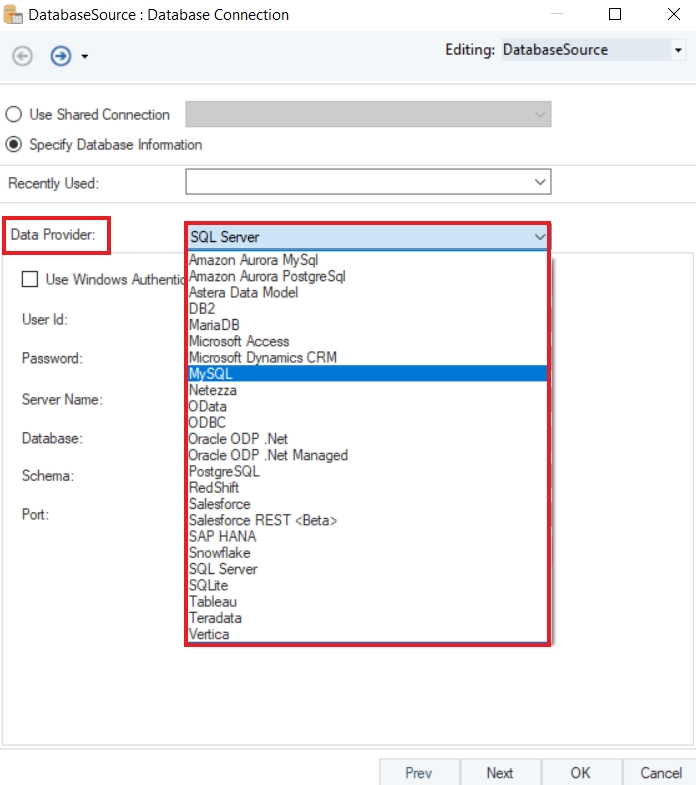Pick MariaDB from the provider list
This screenshot has width=696, height=785.
coord(368,325)
